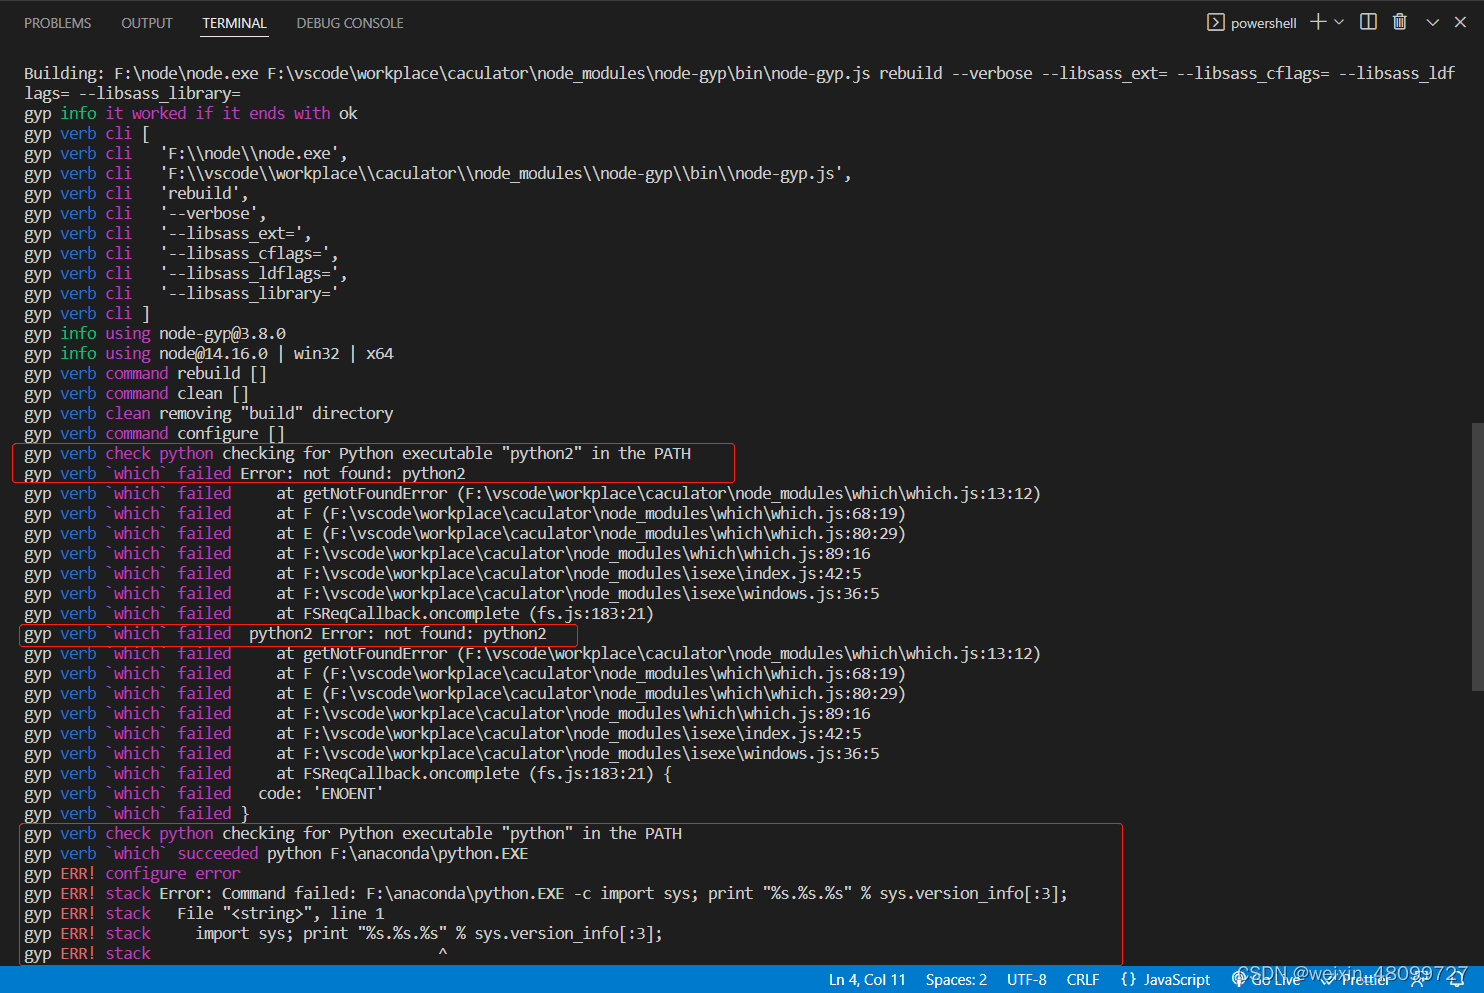Kill the terminal using the trash icon
The width and height of the screenshot is (1484, 993).
1400,21
